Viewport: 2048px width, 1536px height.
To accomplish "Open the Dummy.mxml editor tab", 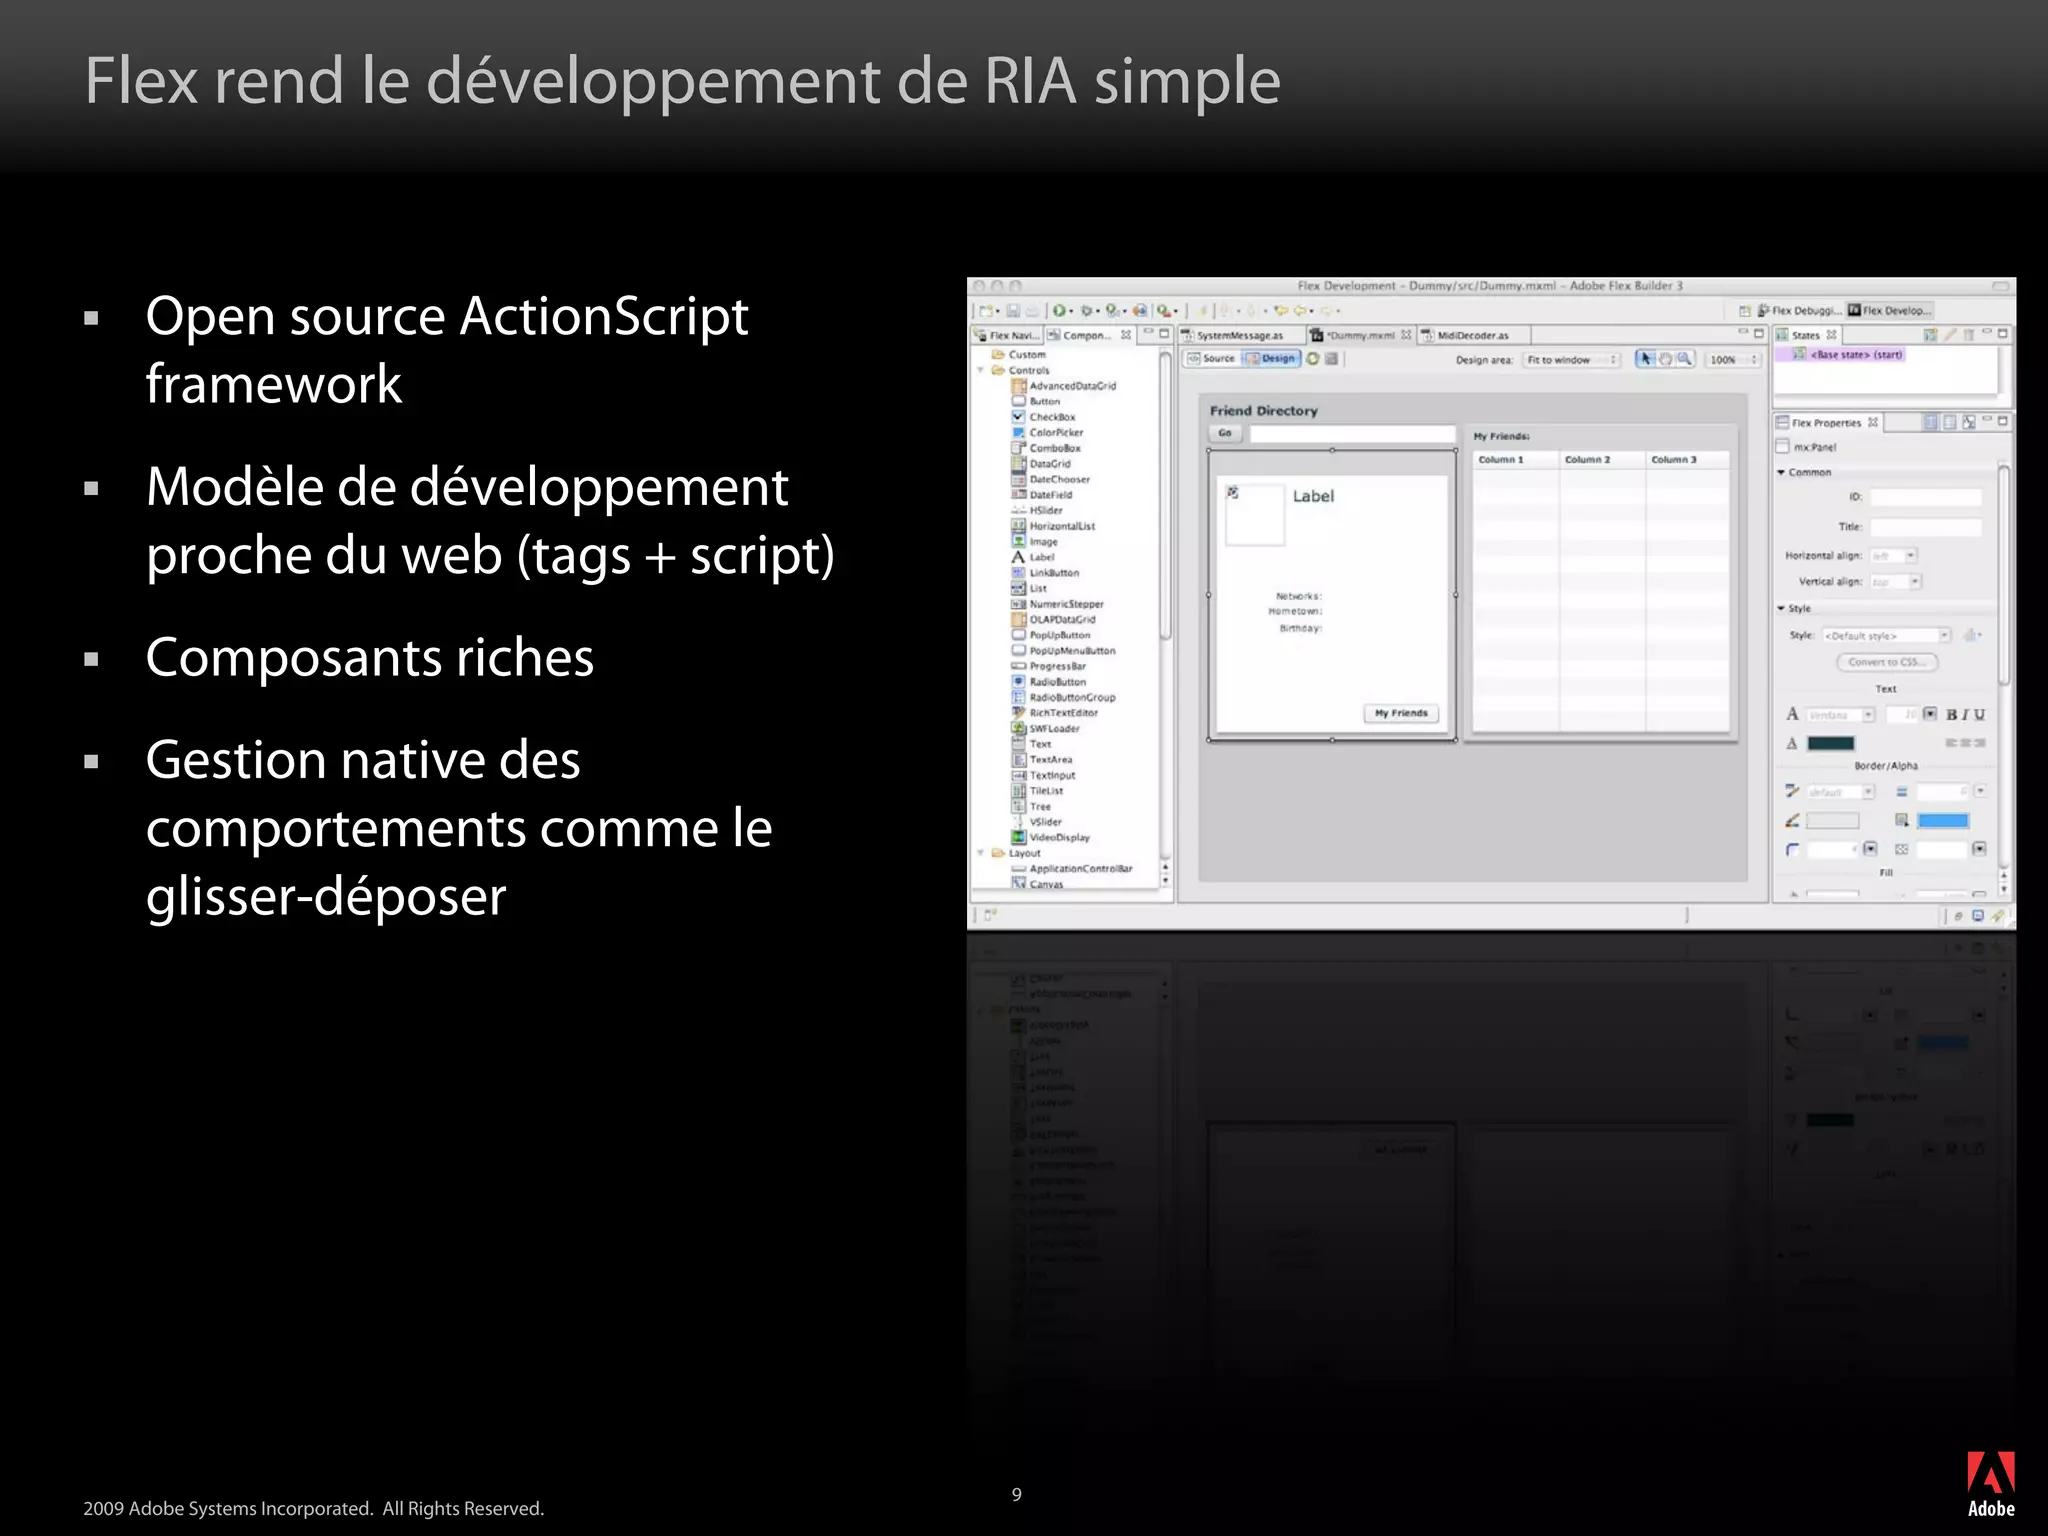I will pyautogui.click(x=1361, y=335).
